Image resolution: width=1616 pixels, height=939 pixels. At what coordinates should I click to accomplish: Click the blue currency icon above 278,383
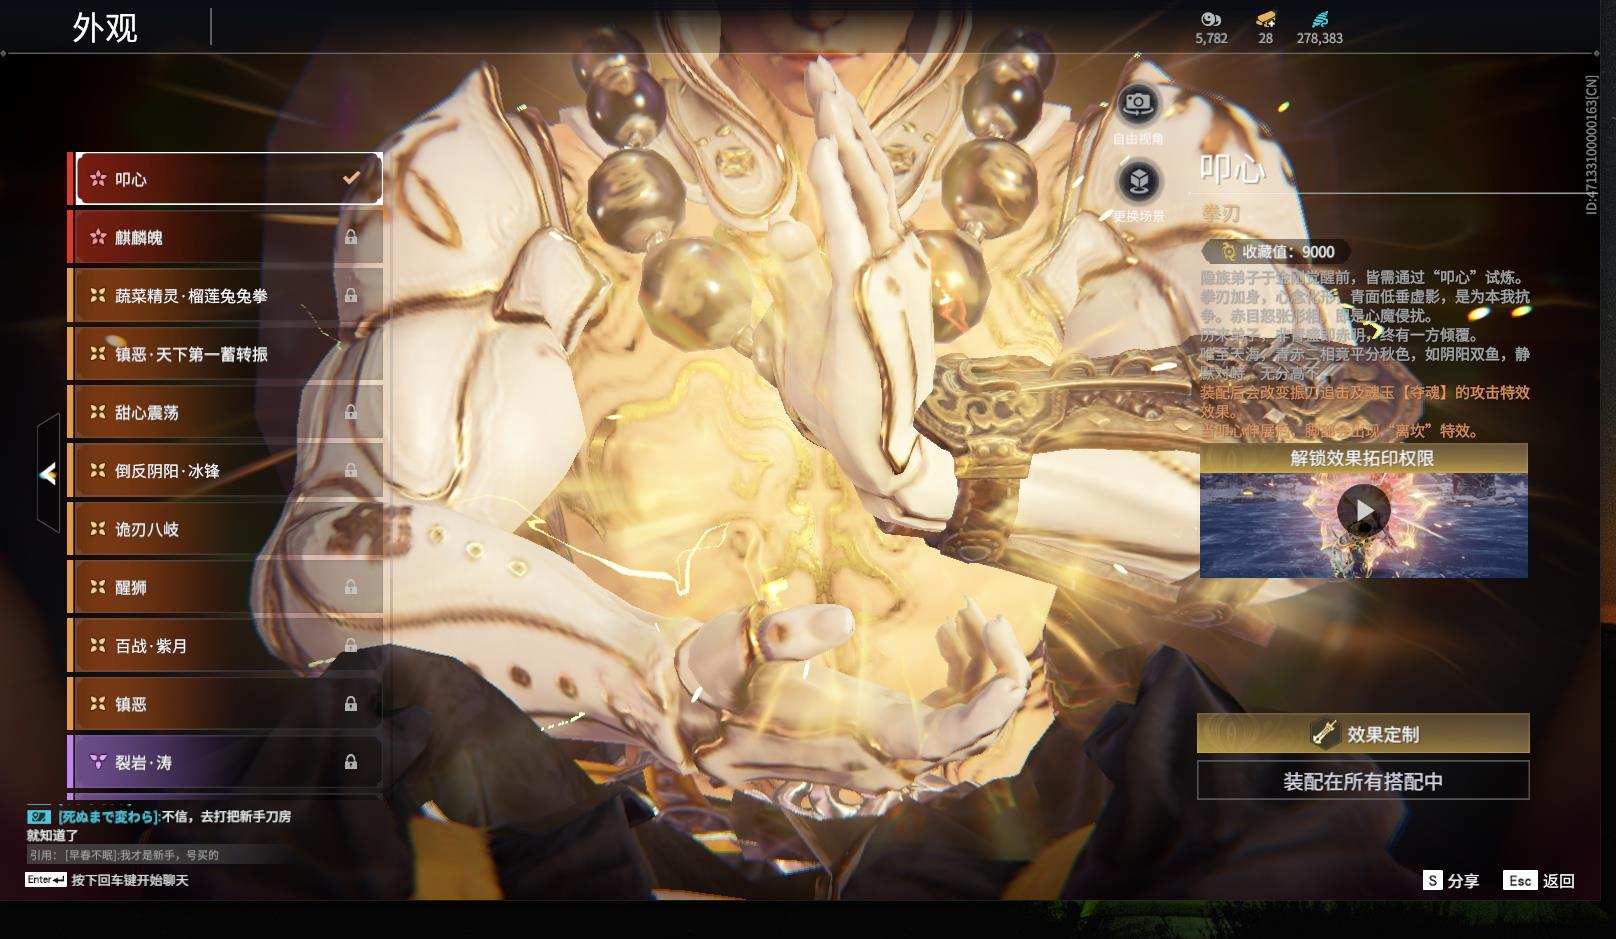[1320, 19]
